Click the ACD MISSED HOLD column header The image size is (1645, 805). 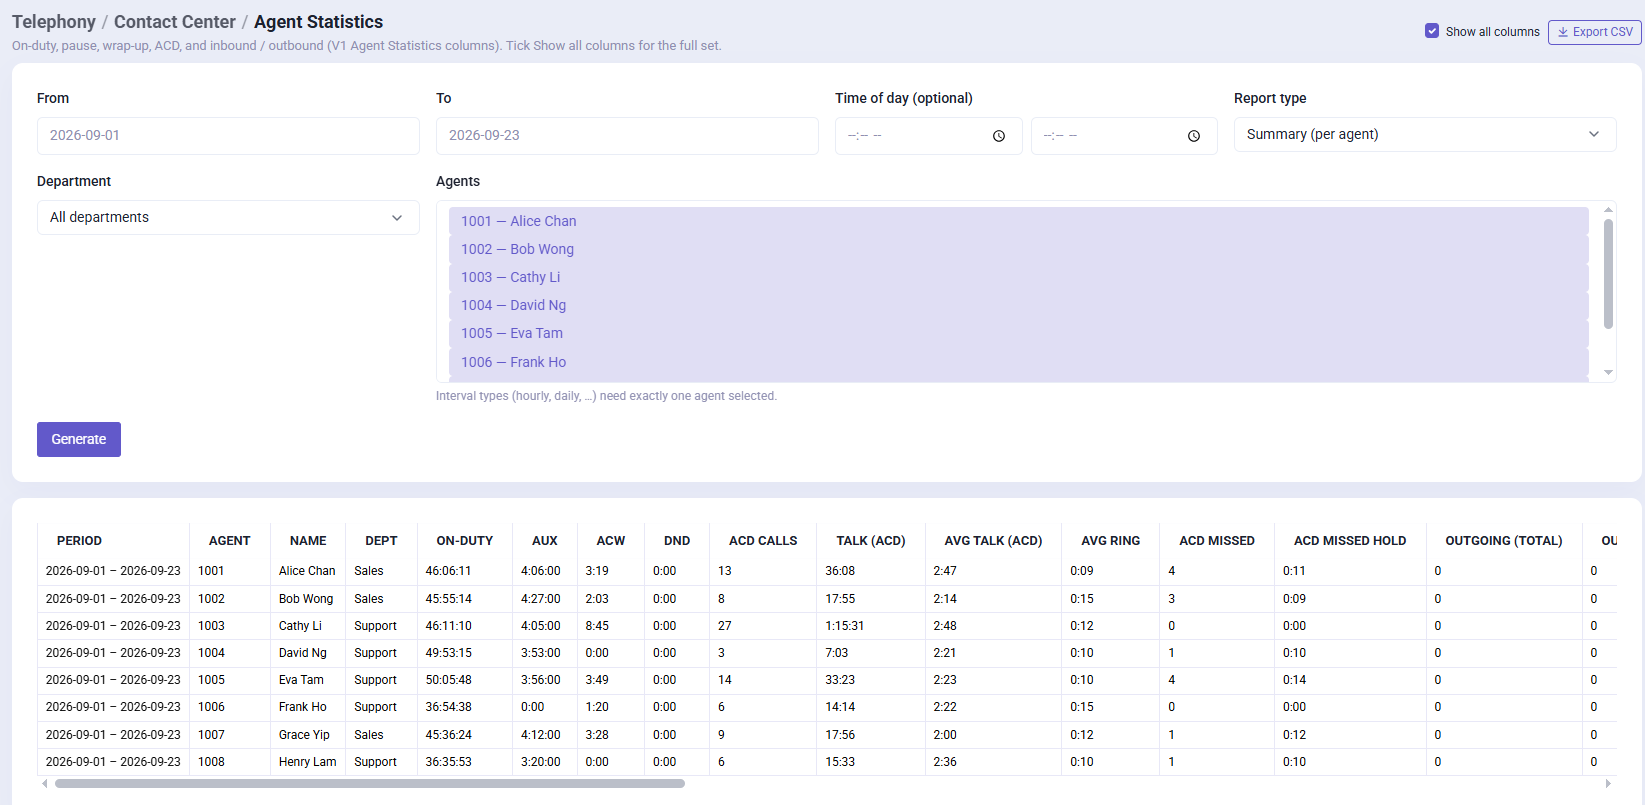coord(1350,541)
